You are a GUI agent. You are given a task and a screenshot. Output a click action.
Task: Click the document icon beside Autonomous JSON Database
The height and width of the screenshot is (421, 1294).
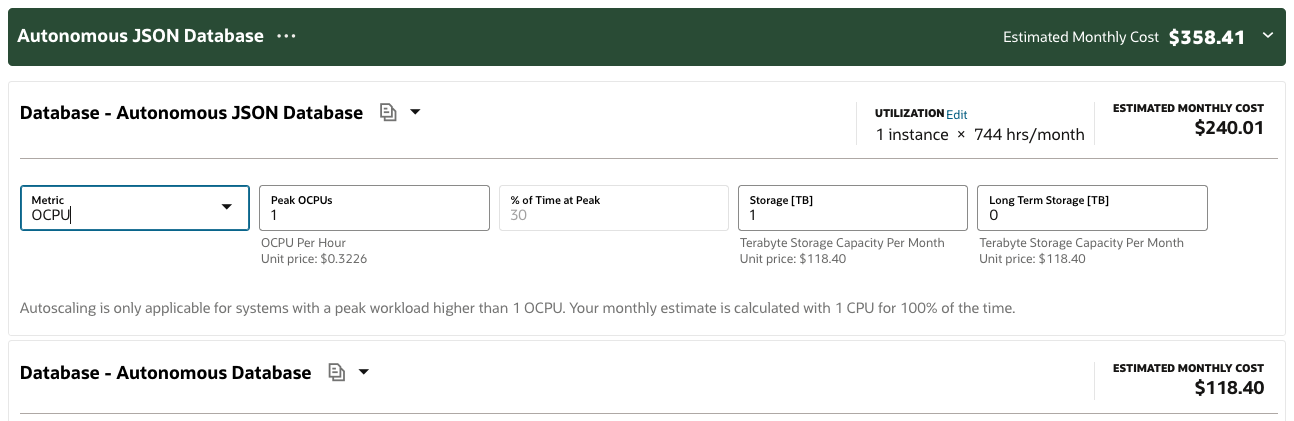point(388,113)
